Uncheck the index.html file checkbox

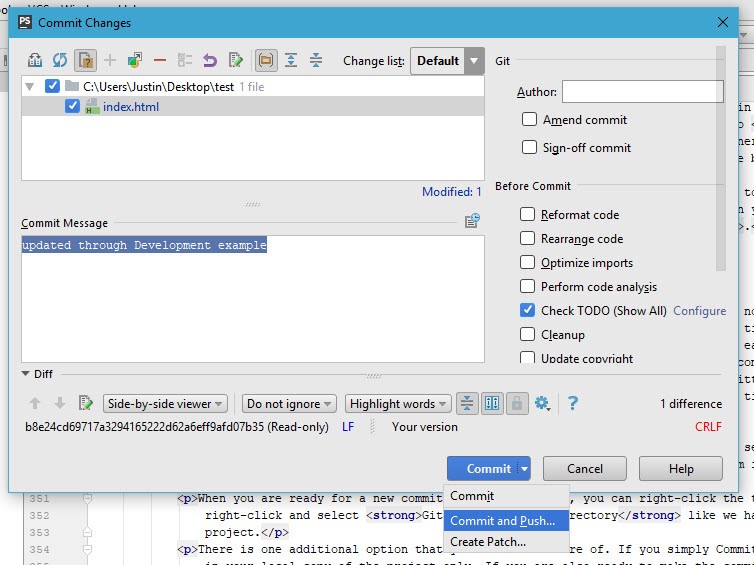point(72,106)
